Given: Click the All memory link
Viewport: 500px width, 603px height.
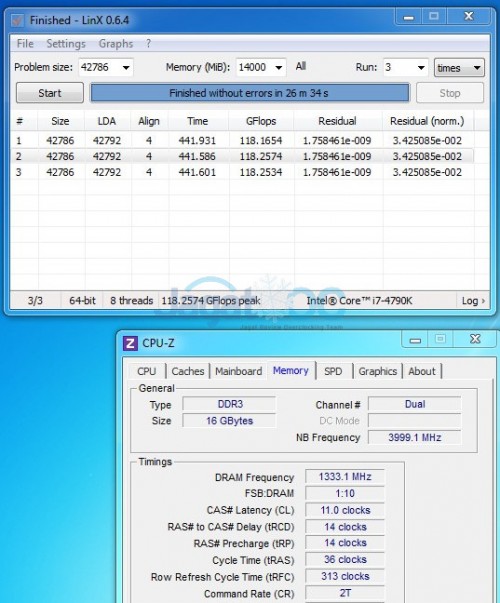Looking at the screenshot, I should pos(301,66).
